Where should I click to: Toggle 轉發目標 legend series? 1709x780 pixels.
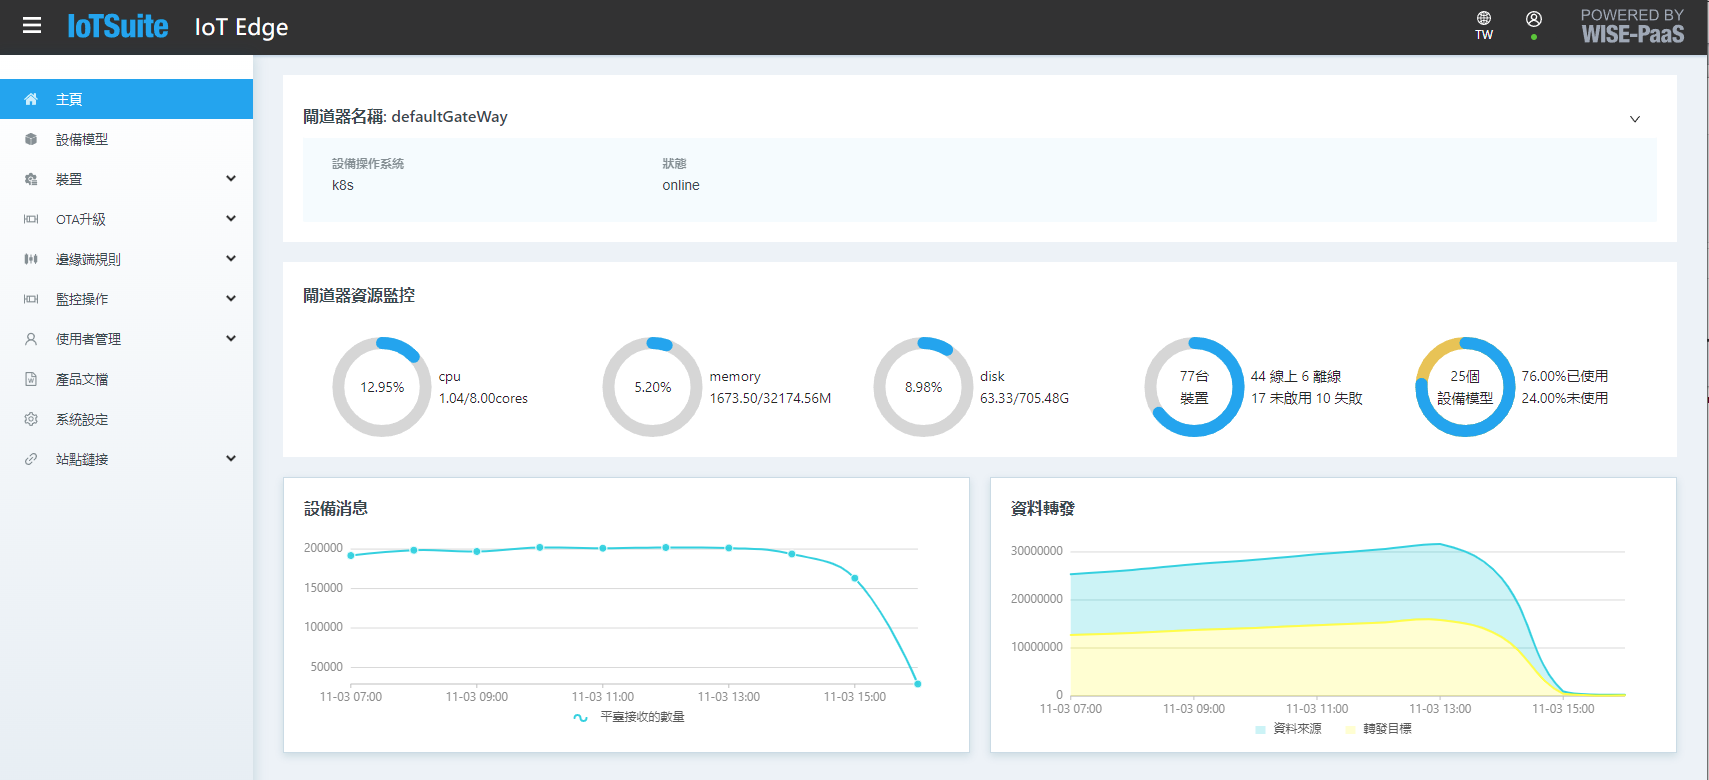point(1378,729)
